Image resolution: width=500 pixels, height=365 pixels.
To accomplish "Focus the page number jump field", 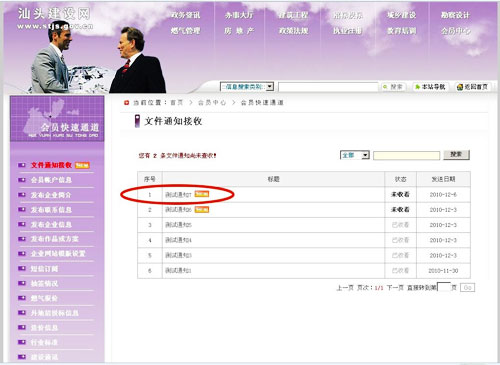I will [444, 287].
